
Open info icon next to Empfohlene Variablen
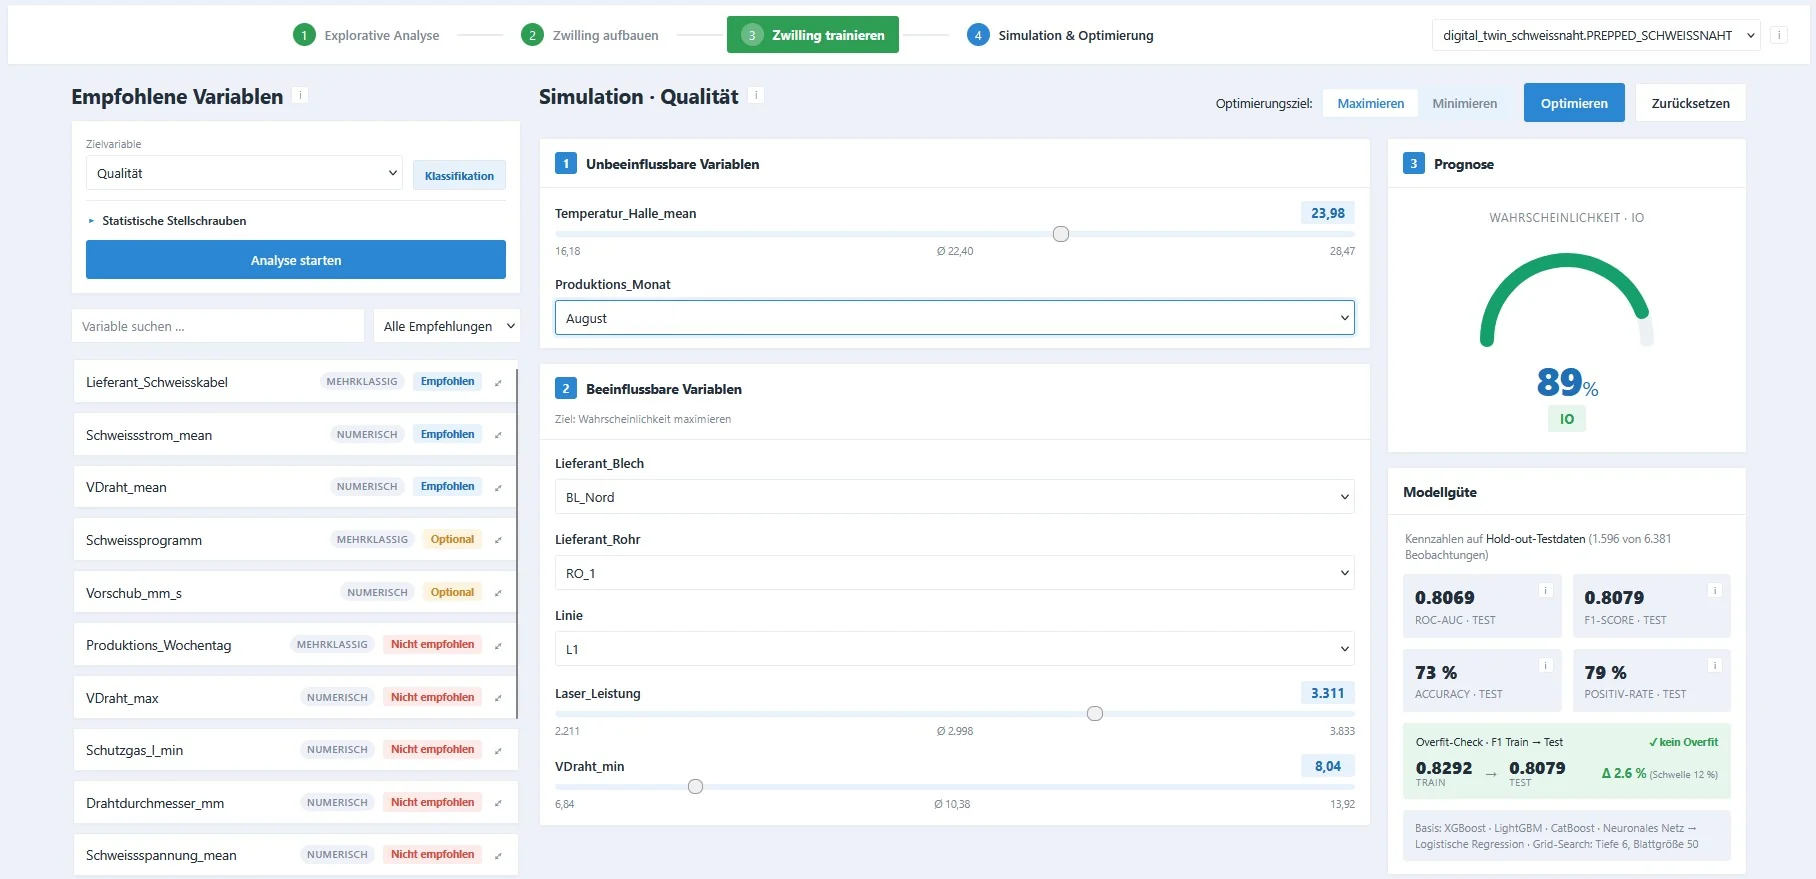point(300,96)
